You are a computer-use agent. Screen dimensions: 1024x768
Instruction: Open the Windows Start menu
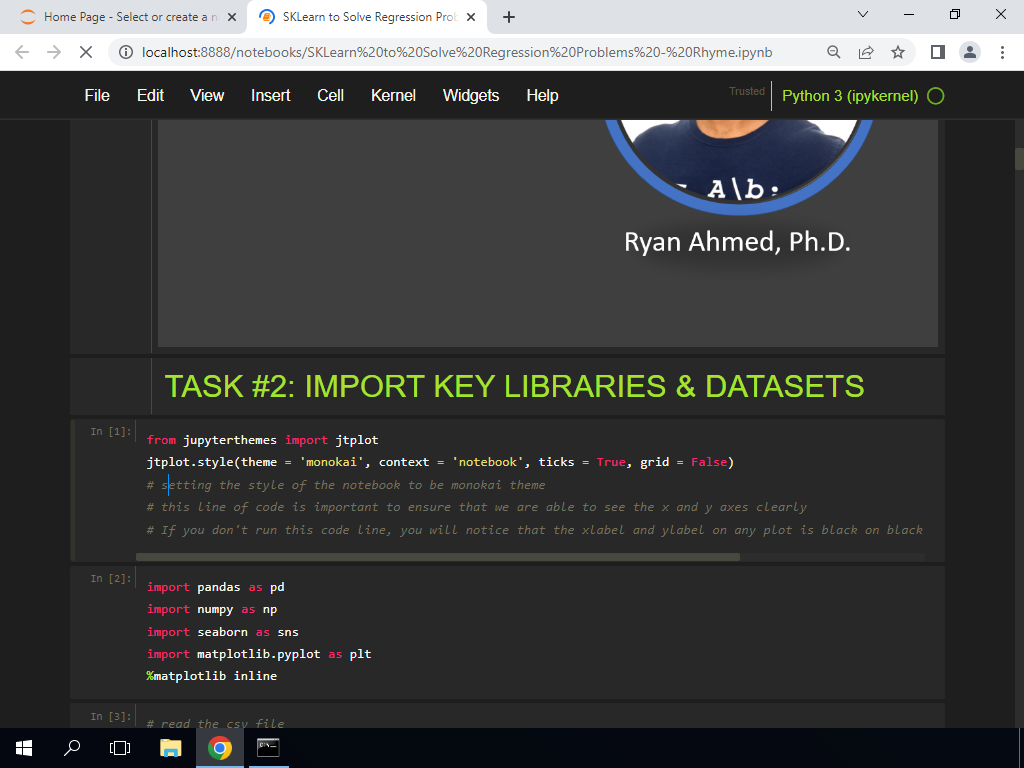24,748
